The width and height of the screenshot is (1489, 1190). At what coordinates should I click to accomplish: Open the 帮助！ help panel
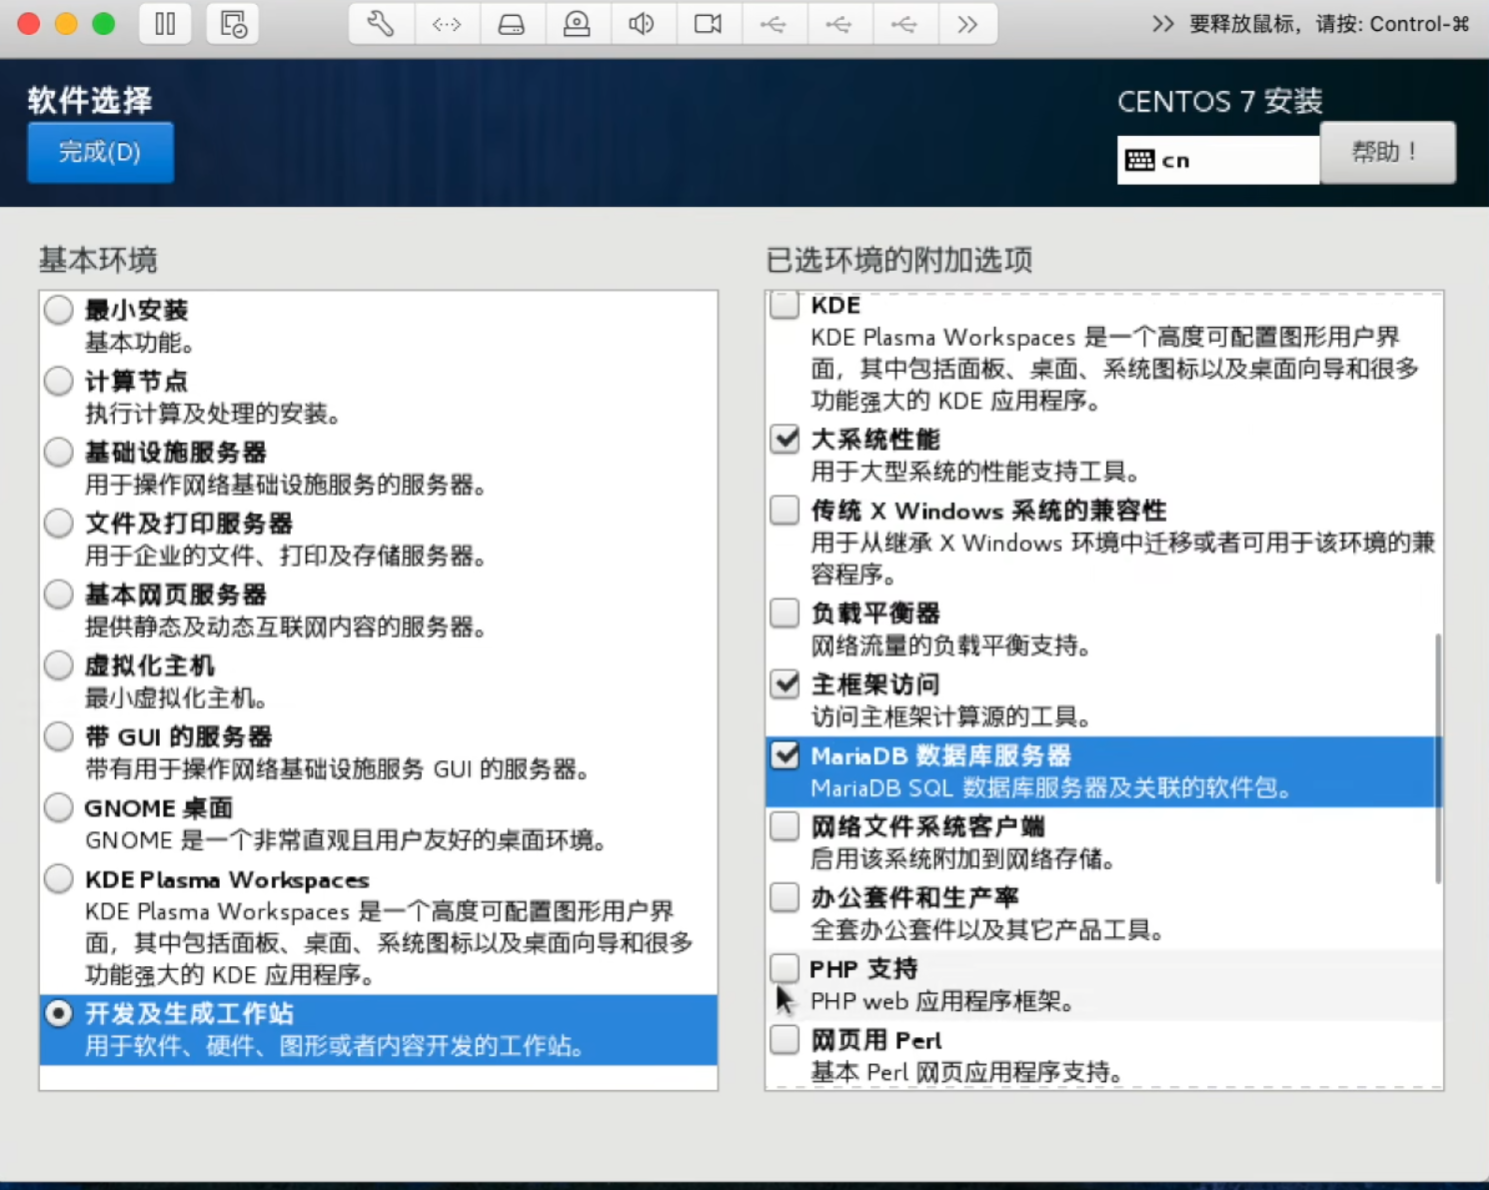point(1388,152)
